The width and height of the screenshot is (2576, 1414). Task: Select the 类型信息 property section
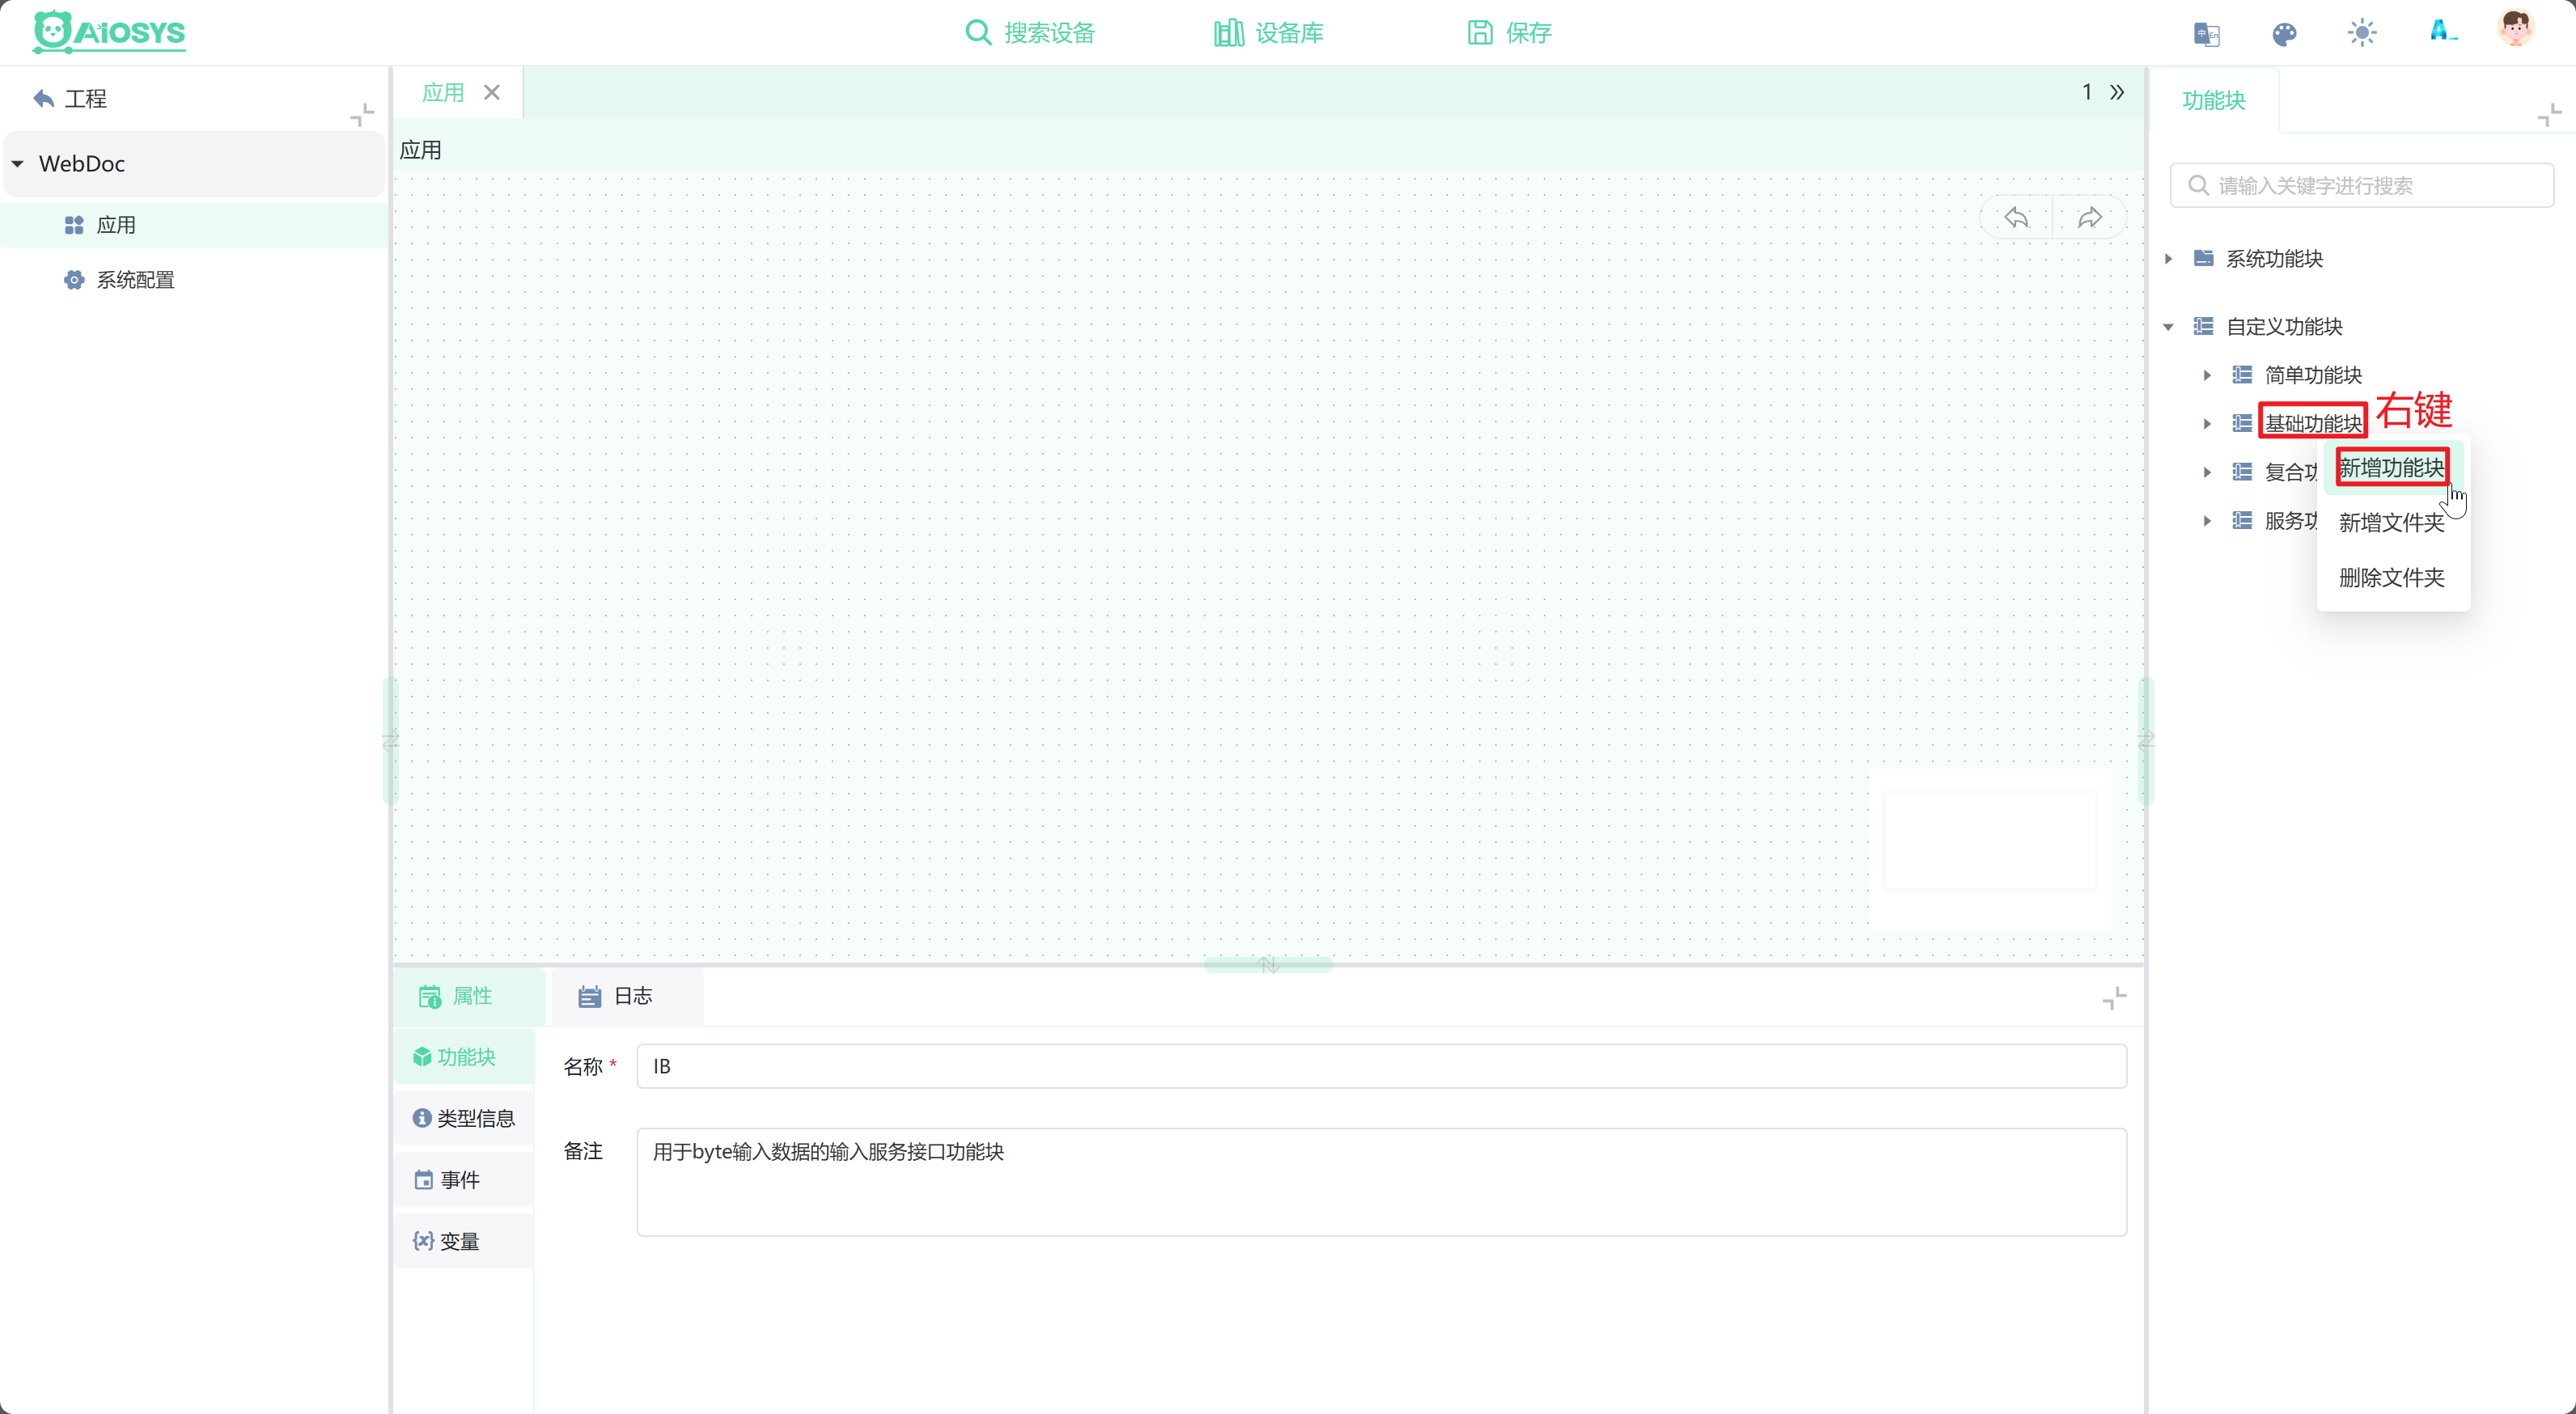[463, 1118]
